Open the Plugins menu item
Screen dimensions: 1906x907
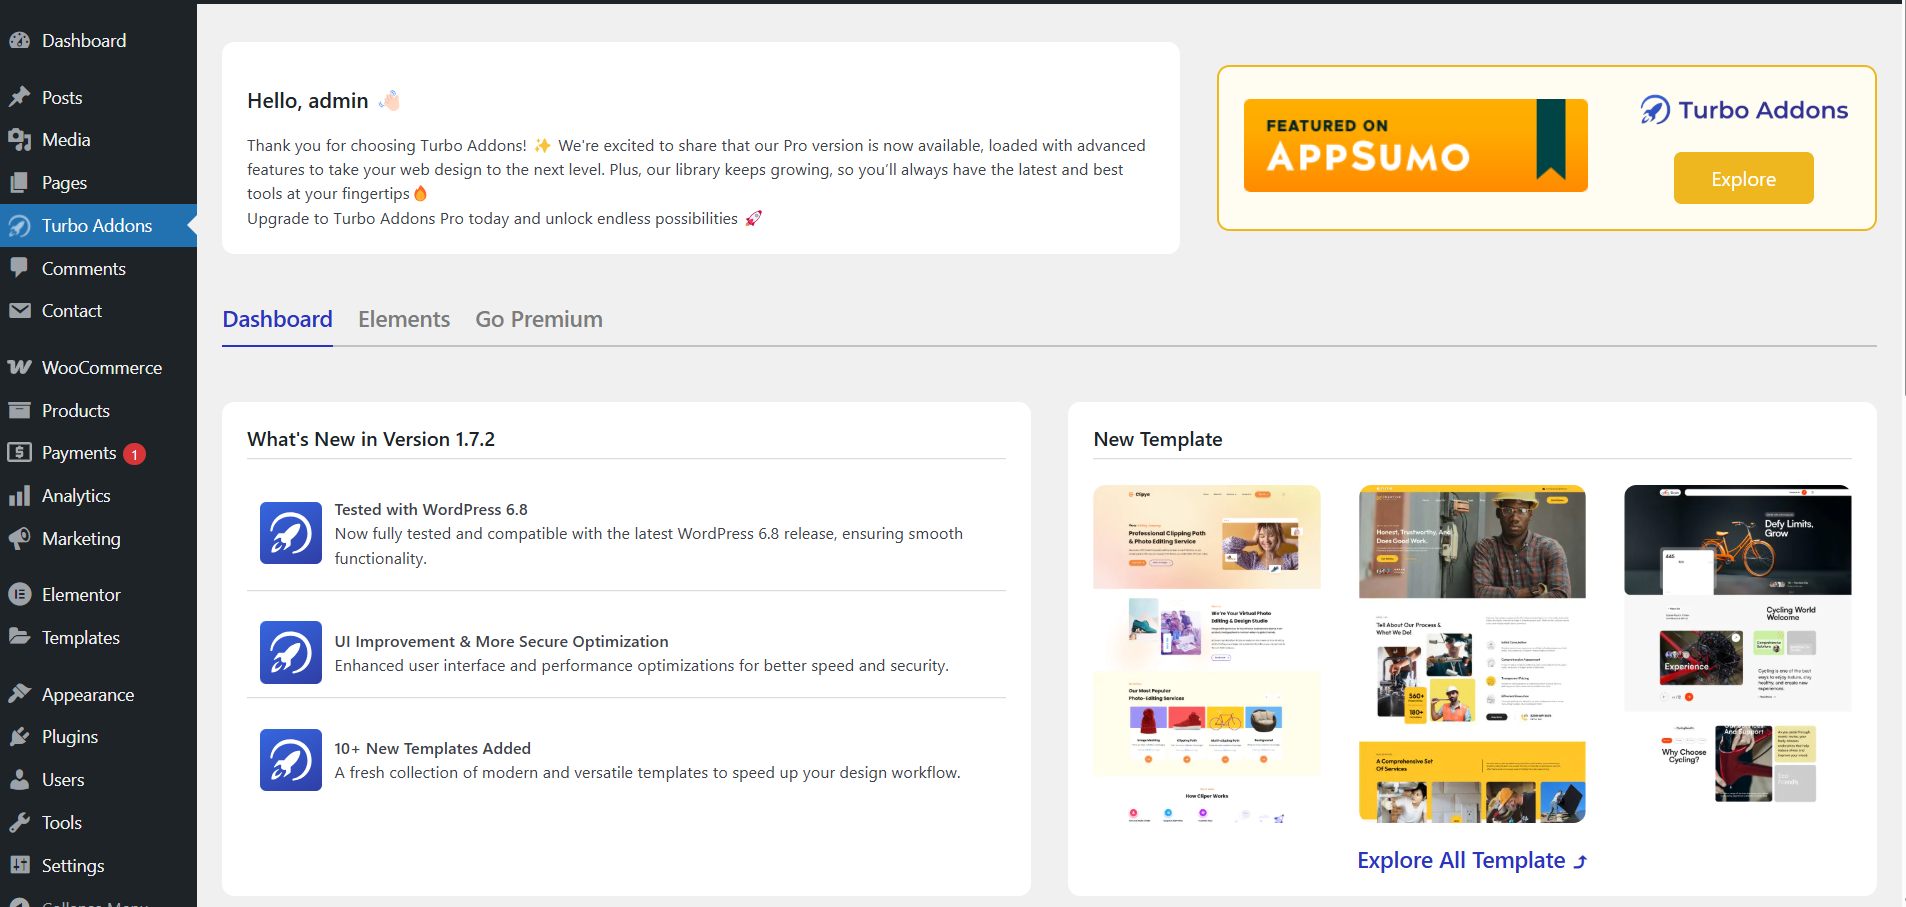[x=98, y=737]
